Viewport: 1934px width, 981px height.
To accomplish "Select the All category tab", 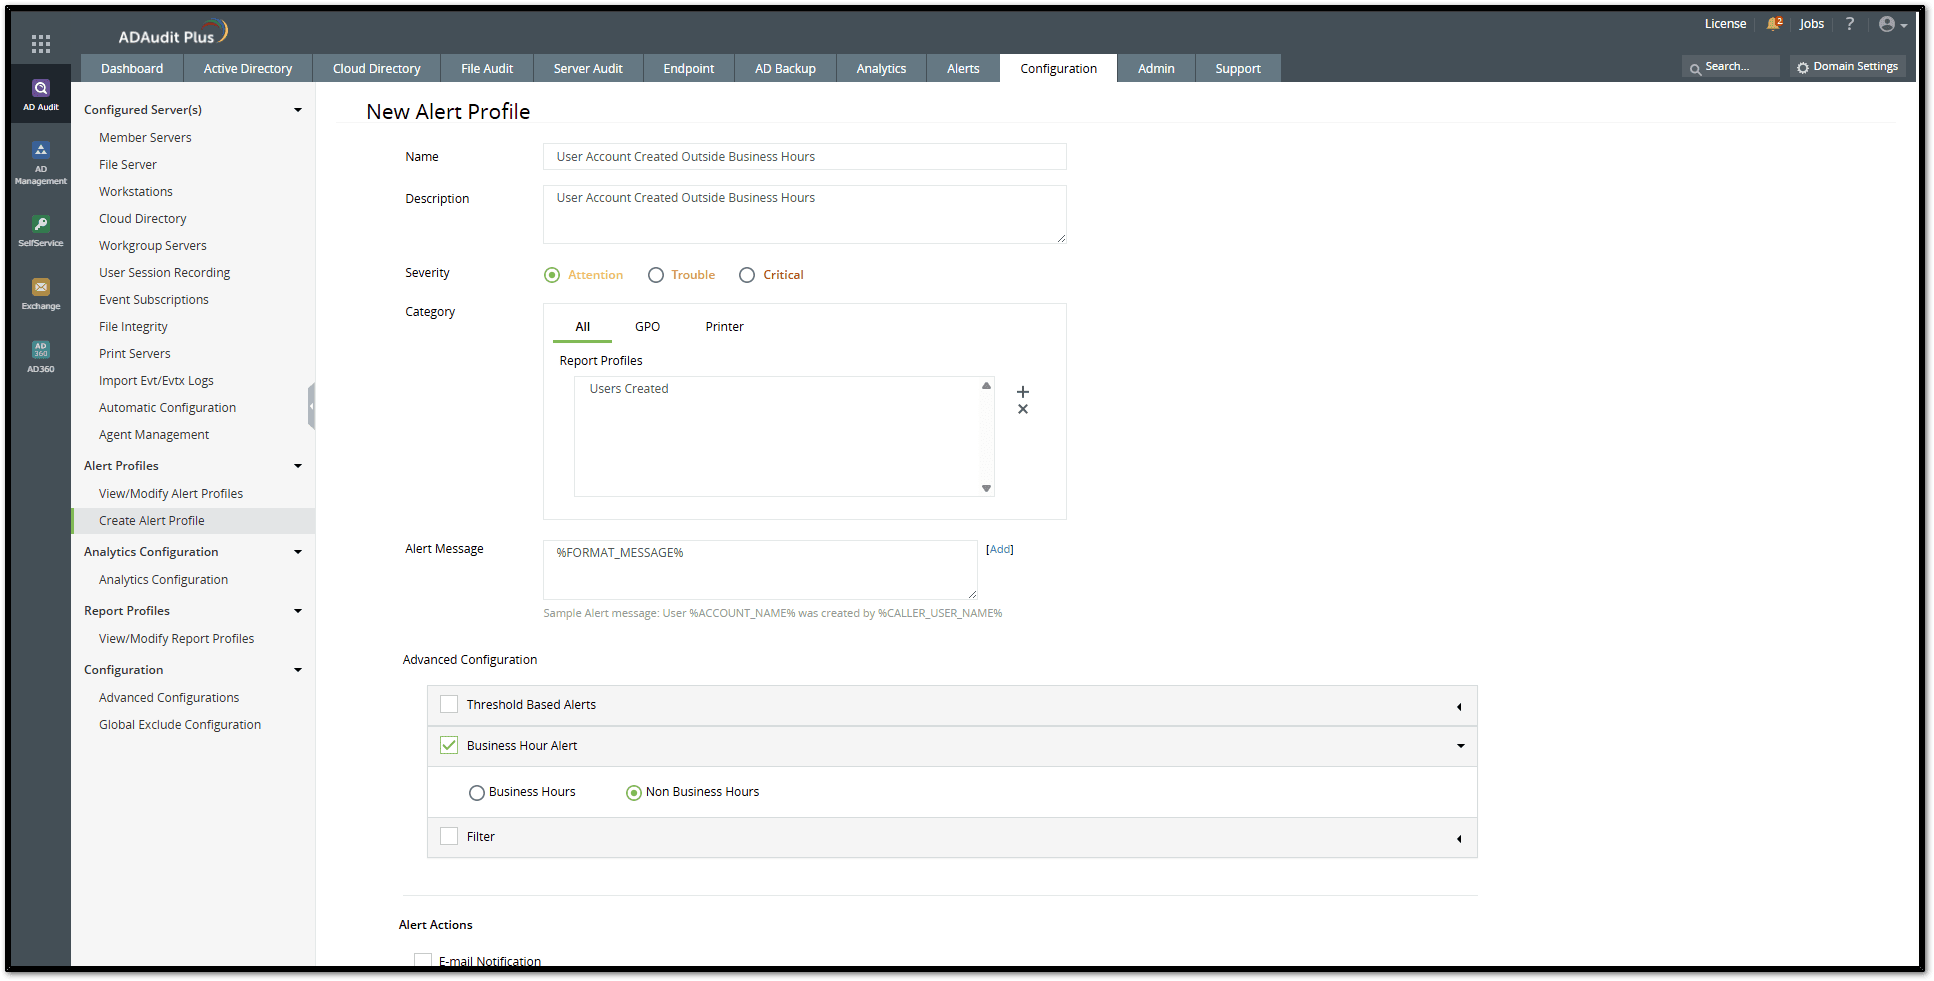I will (583, 327).
